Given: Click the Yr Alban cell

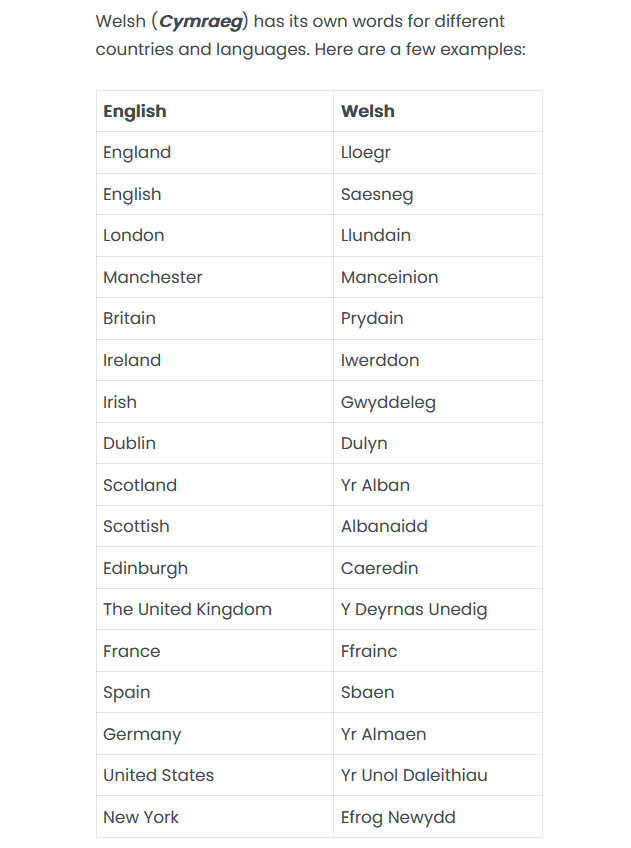Looking at the screenshot, I should tap(375, 485).
